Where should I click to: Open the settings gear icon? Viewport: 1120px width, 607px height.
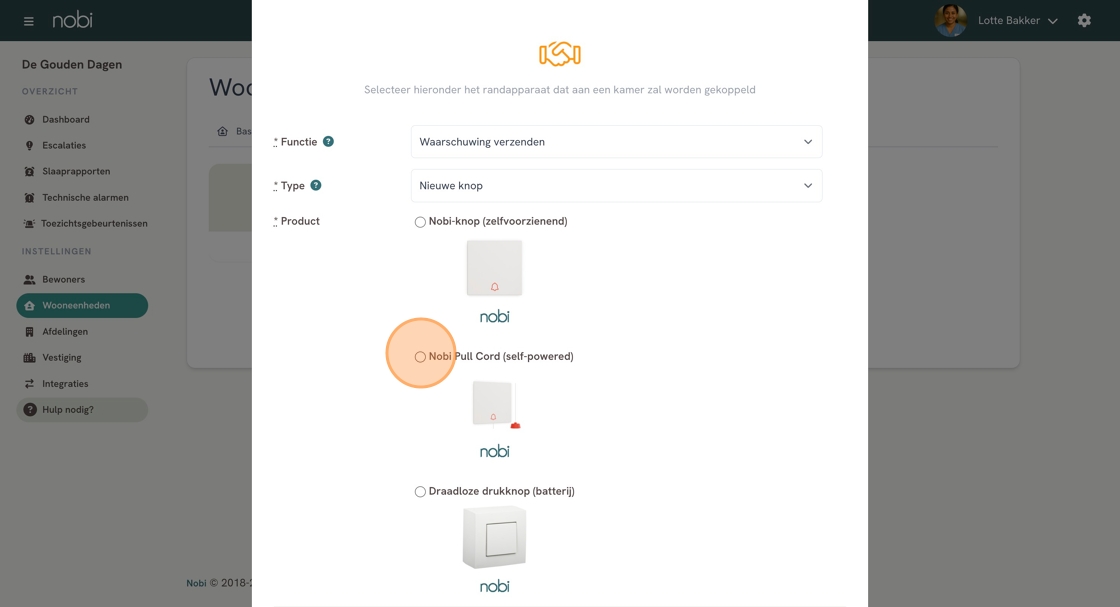tap(1084, 20)
